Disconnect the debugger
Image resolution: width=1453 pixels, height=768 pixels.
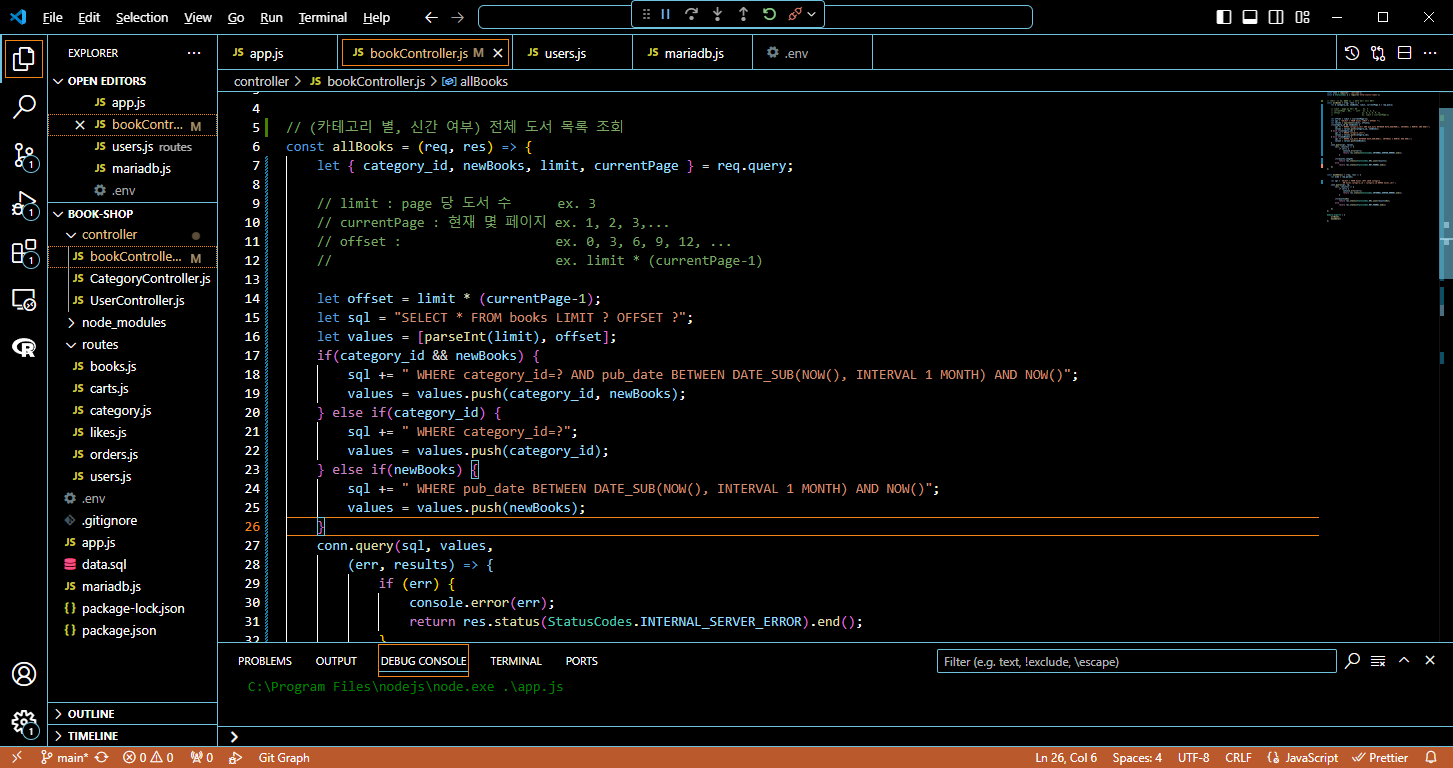click(x=795, y=14)
